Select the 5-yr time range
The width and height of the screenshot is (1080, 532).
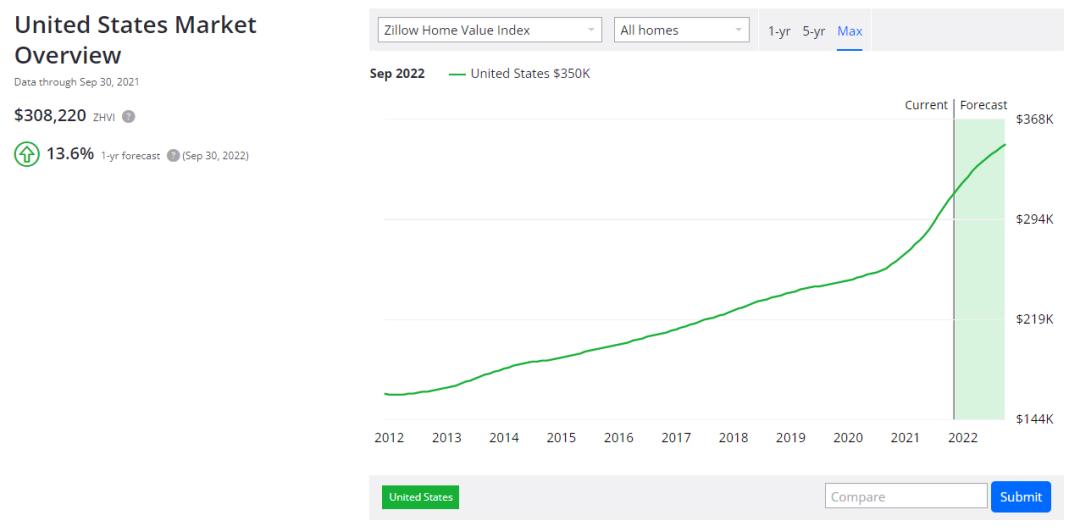point(813,31)
